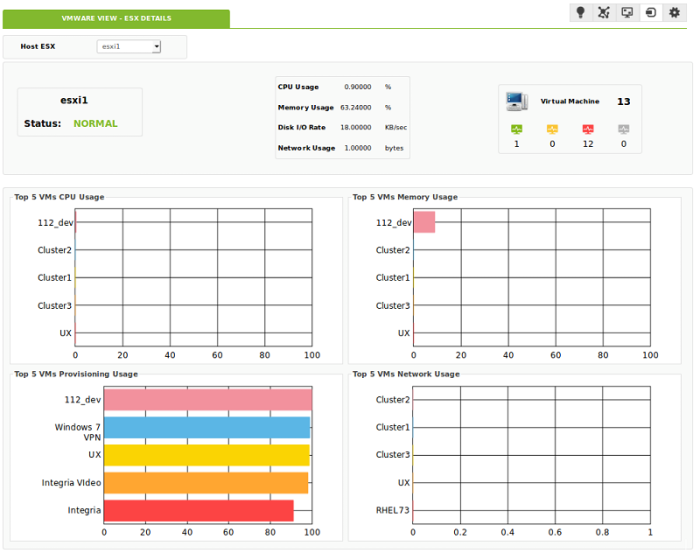
Task: Select the ESX details view icon
Action: [651, 13]
